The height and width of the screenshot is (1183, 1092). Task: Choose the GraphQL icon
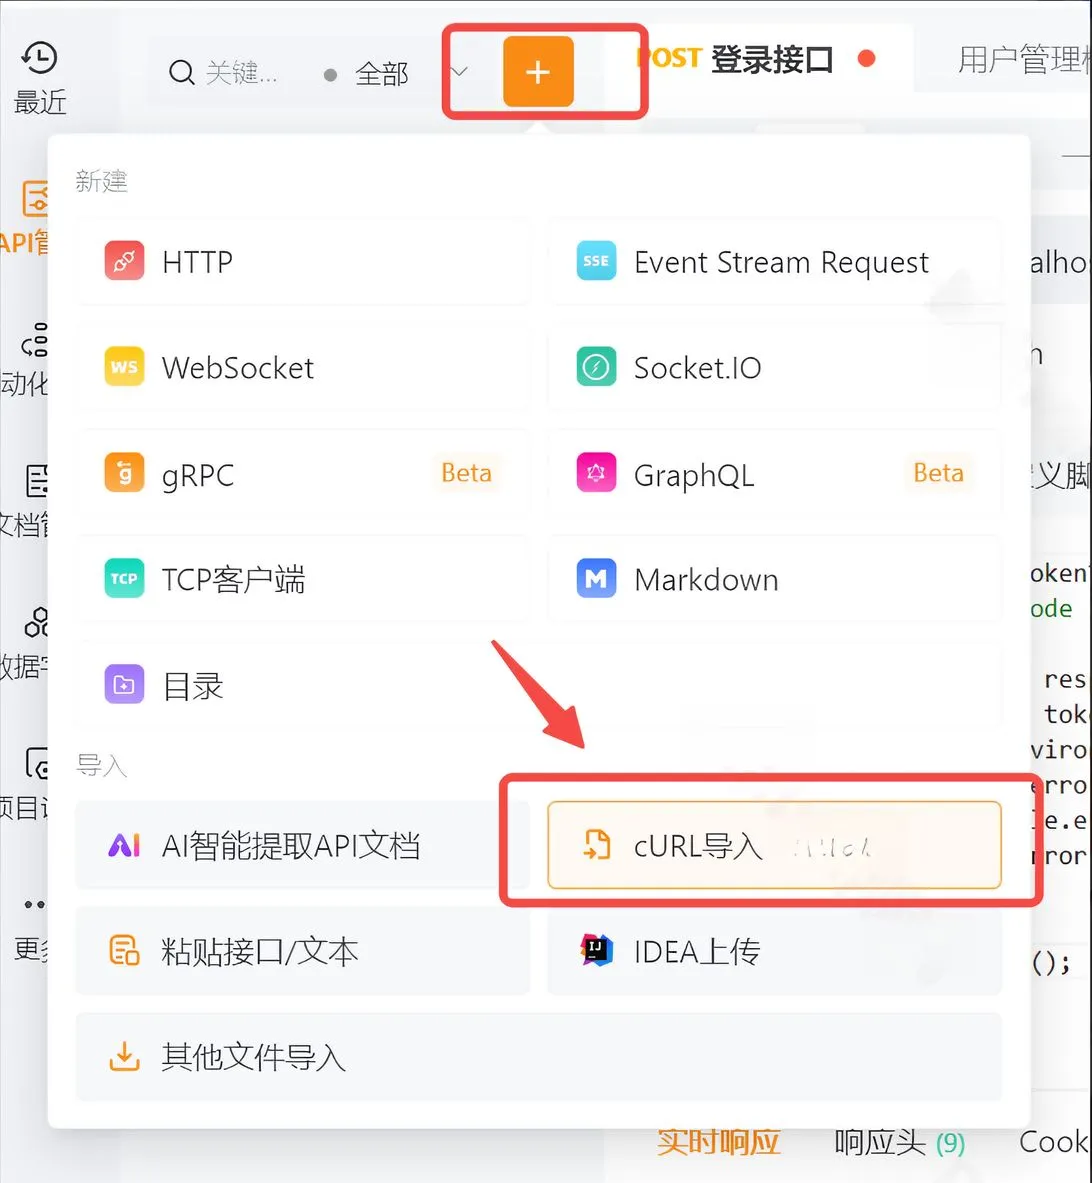pos(596,473)
